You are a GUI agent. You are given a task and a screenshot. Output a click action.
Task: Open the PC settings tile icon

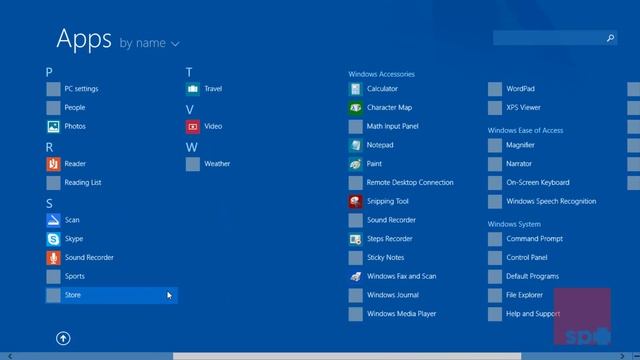coord(53,89)
